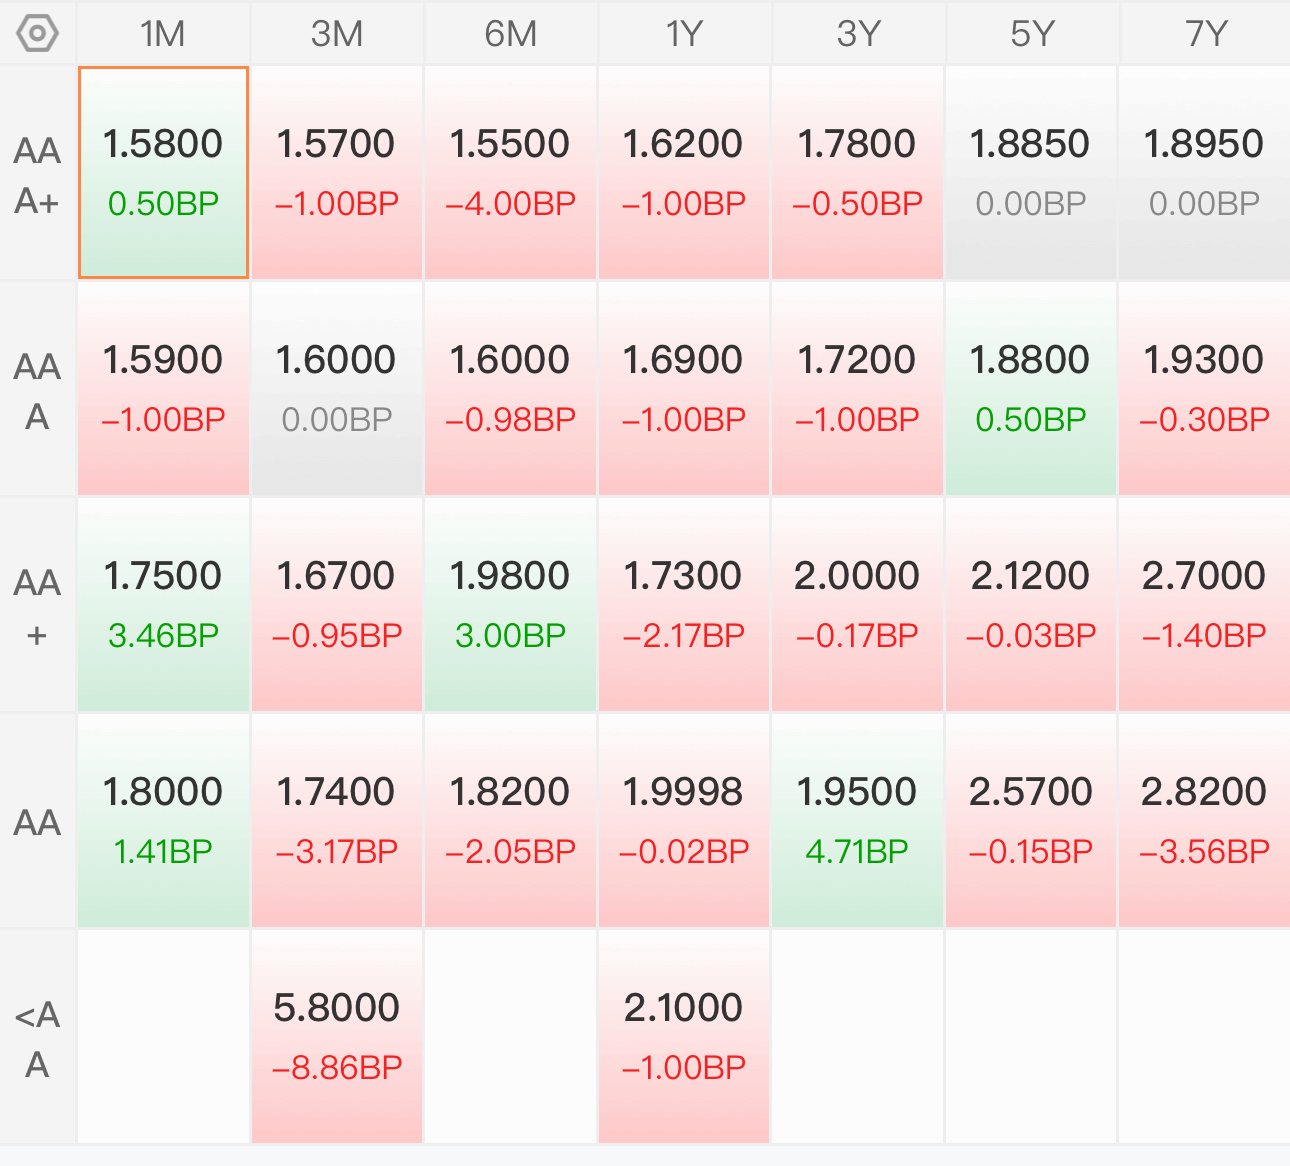Screen dimensions: 1290x1166
Task: Select the 3Y column header
Action: [x=858, y=34]
